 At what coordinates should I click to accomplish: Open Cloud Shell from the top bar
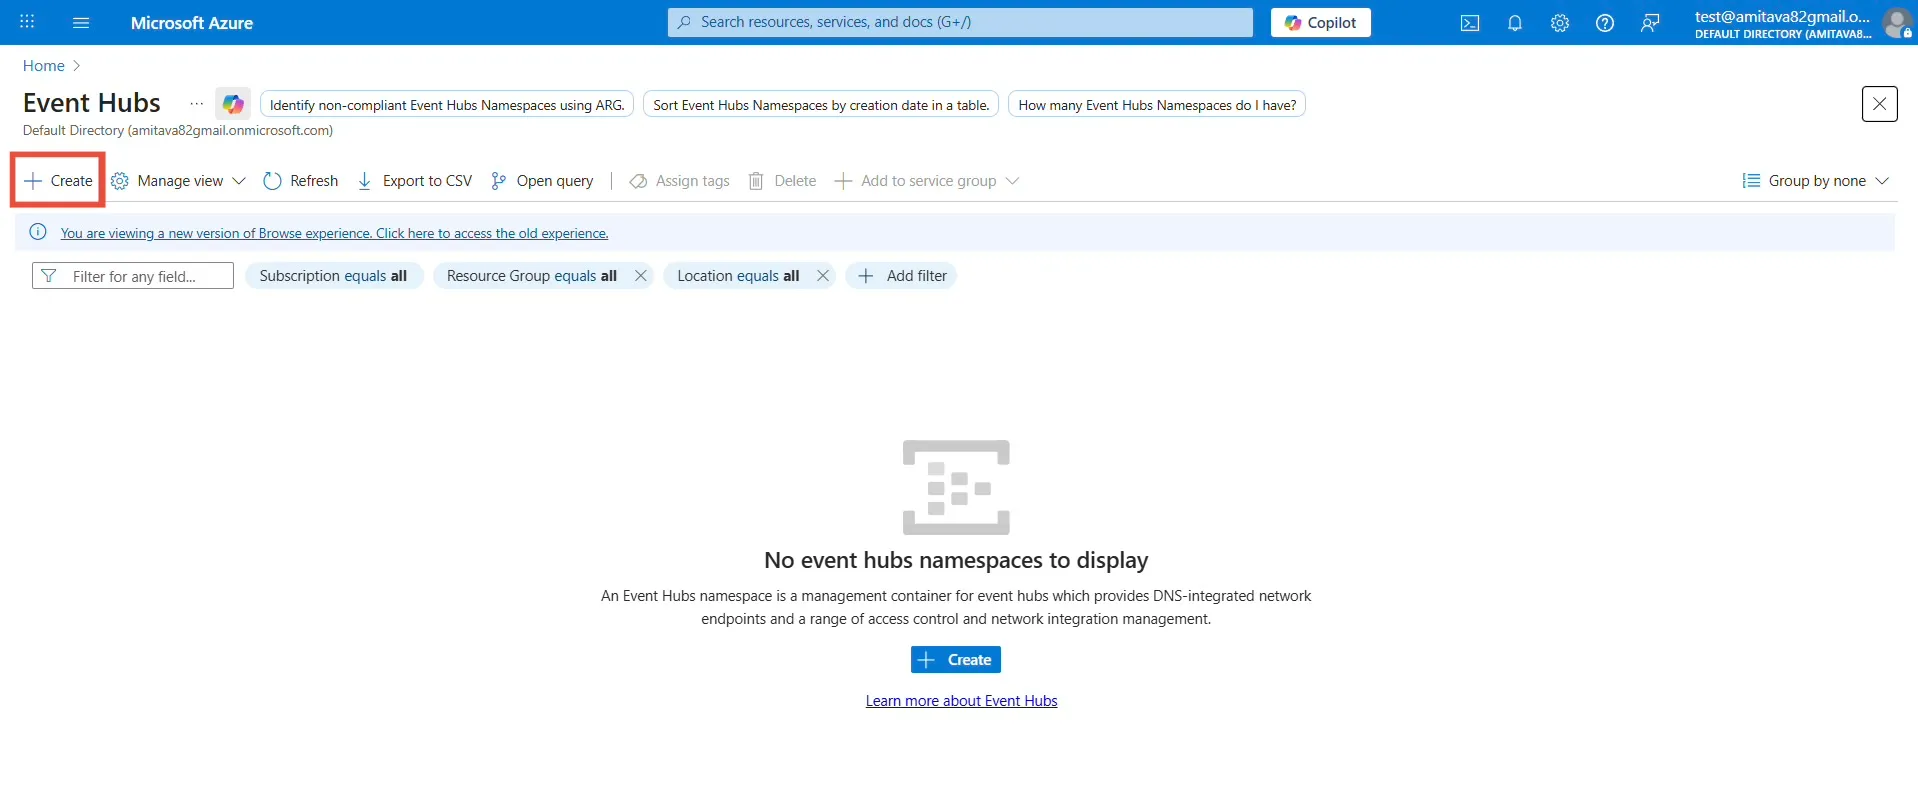click(x=1470, y=23)
